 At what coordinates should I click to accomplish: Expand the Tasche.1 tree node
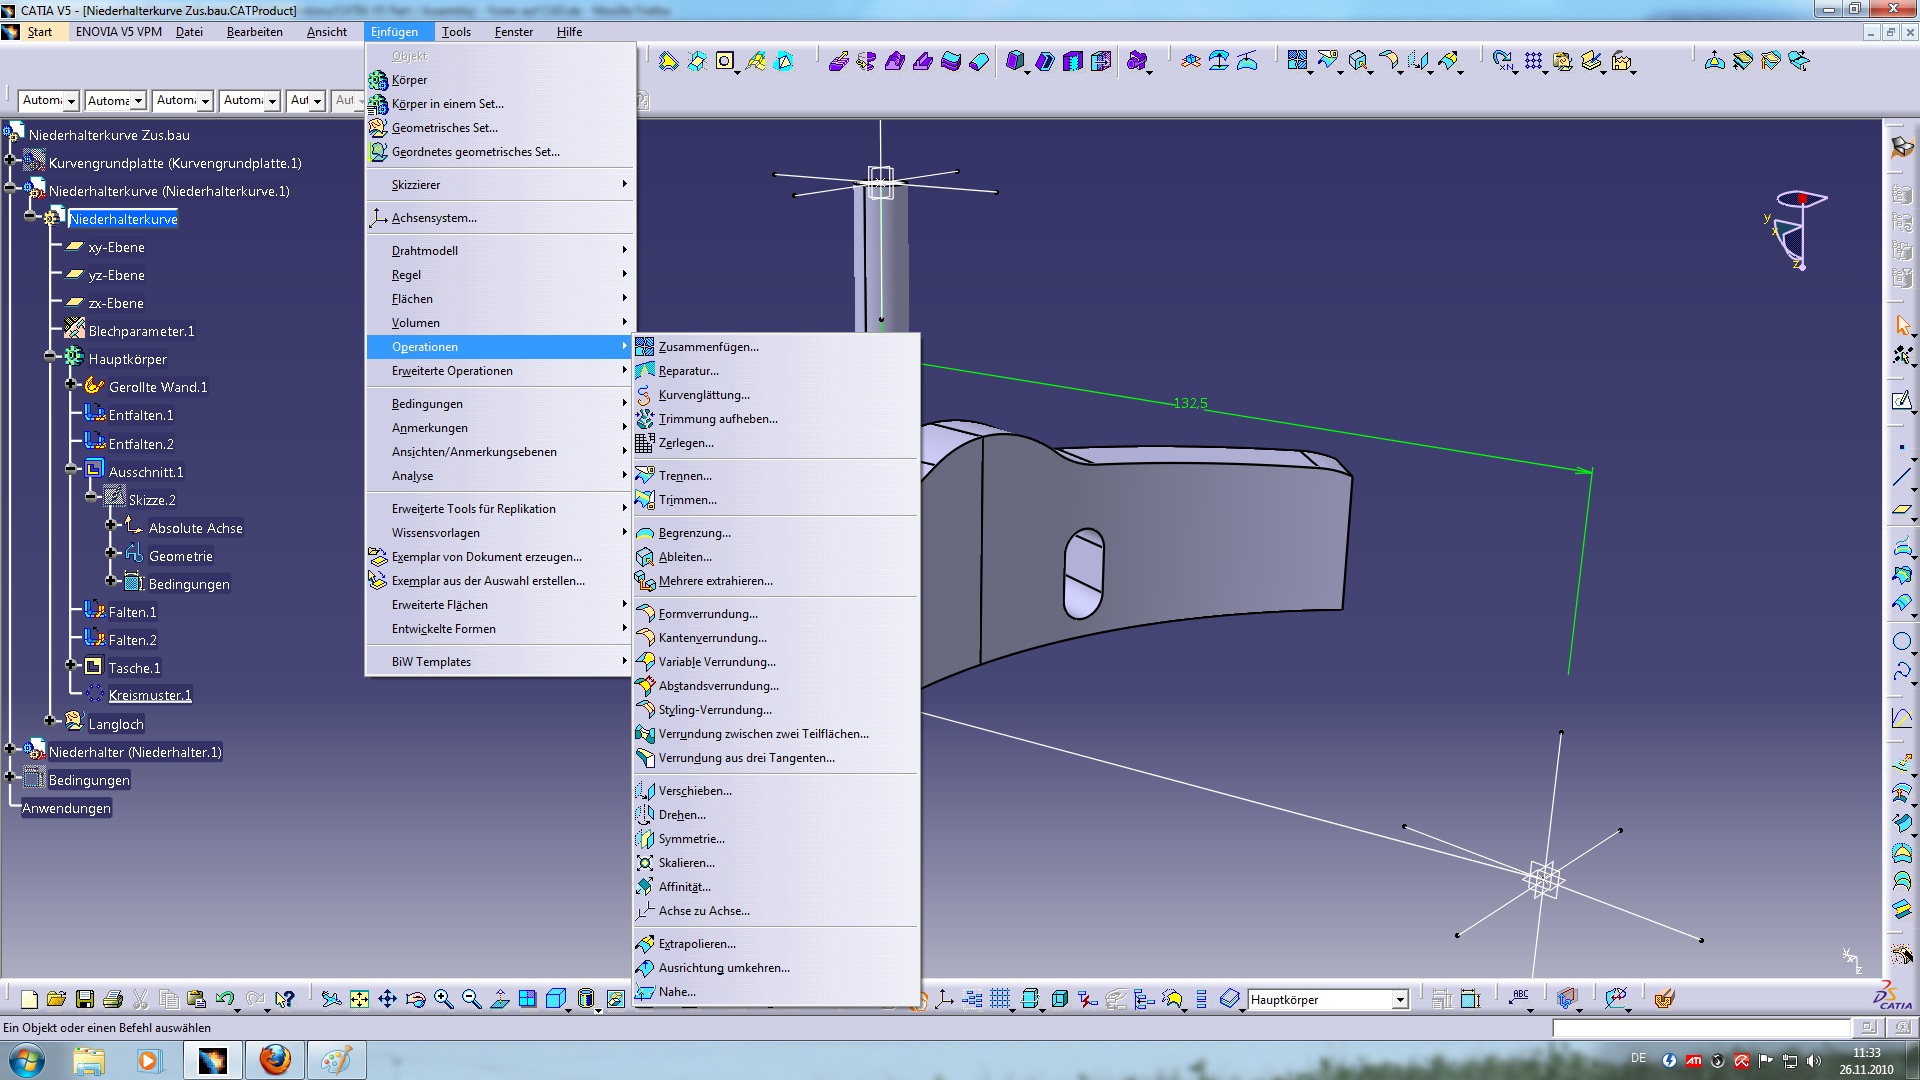70,664
